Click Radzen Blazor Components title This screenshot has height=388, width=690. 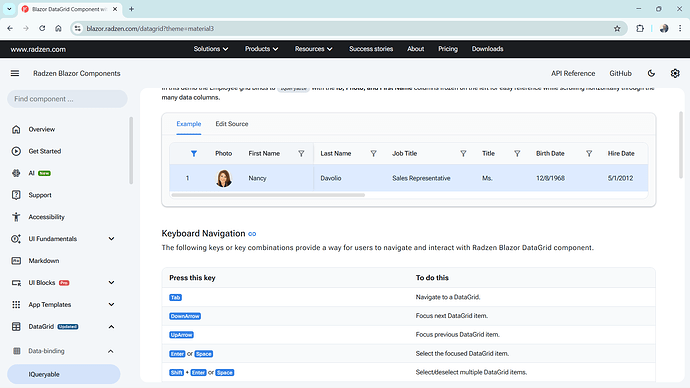(77, 73)
